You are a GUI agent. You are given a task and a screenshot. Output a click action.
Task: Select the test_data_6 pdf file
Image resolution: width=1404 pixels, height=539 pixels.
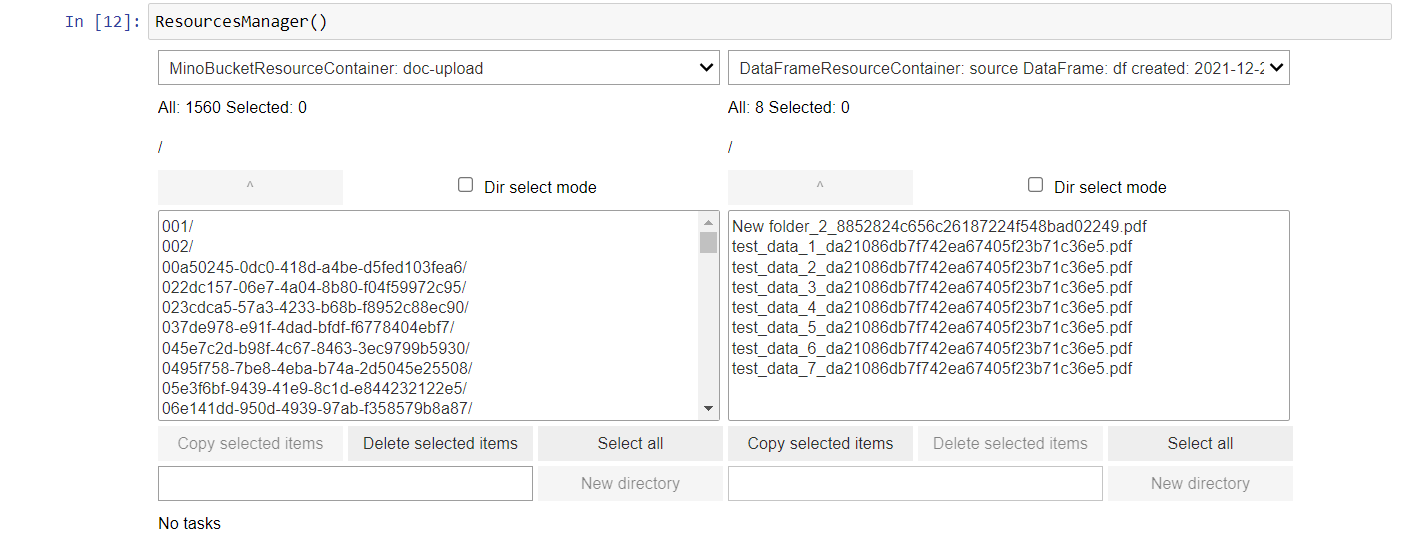[1008, 348]
